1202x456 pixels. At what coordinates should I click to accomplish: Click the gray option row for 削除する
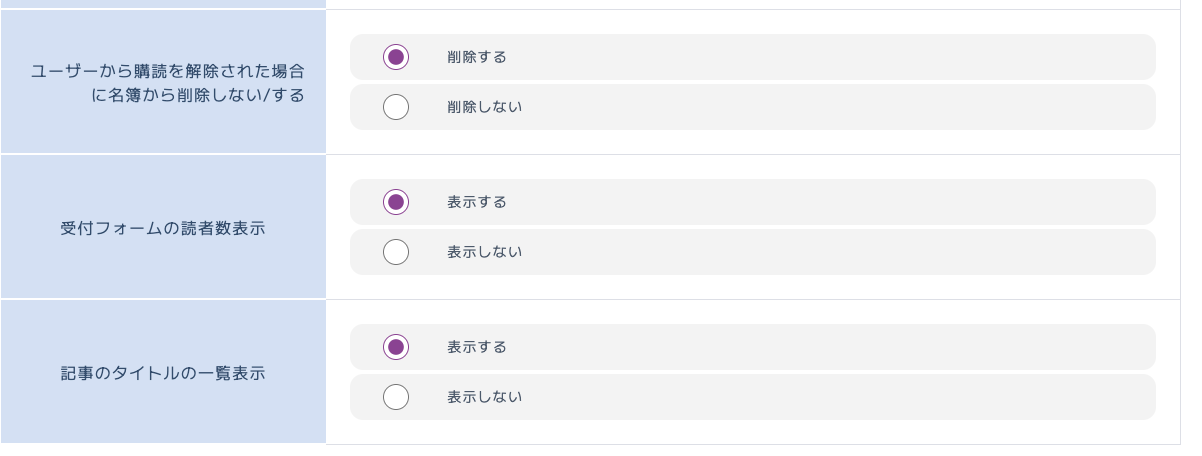click(x=800, y=57)
